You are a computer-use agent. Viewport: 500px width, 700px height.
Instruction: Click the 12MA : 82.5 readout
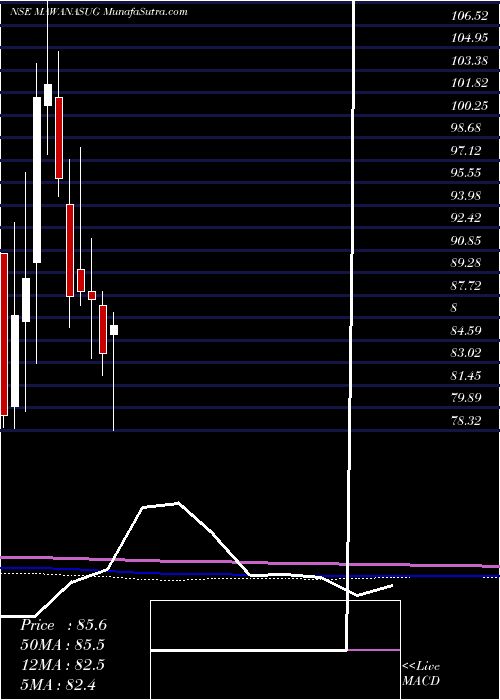click(62, 665)
